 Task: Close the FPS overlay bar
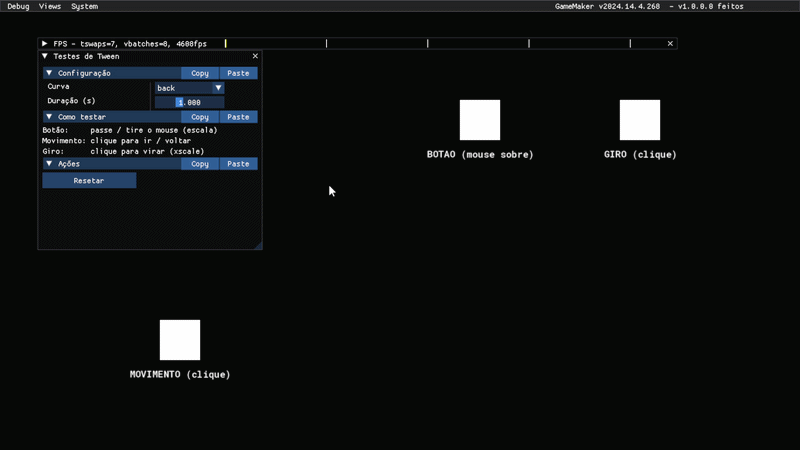670,44
